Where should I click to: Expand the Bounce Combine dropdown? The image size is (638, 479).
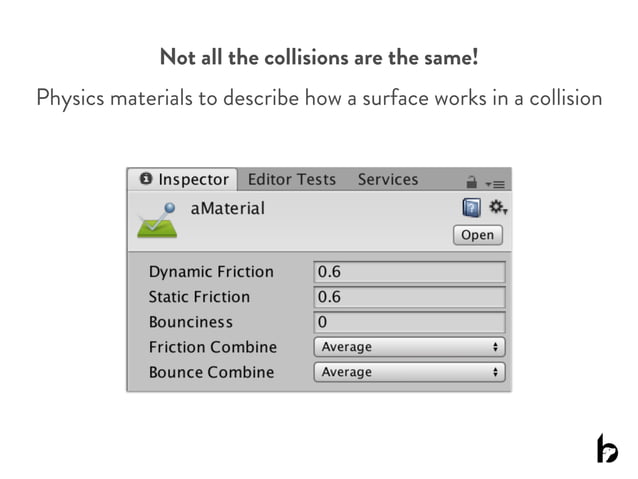(x=409, y=372)
